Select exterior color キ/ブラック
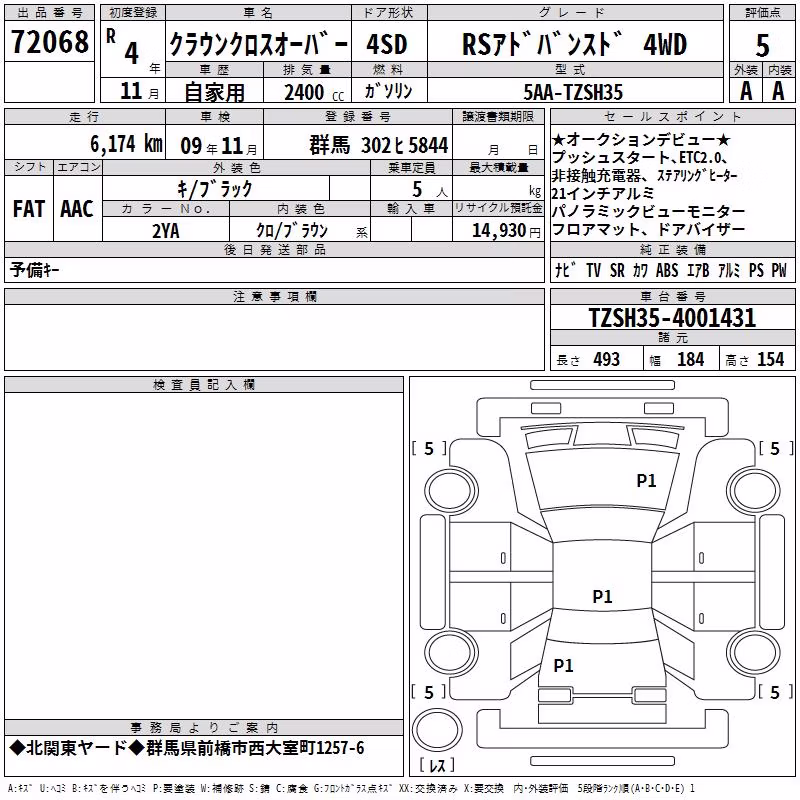Viewport: 800px width, 800px height. [215, 189]
